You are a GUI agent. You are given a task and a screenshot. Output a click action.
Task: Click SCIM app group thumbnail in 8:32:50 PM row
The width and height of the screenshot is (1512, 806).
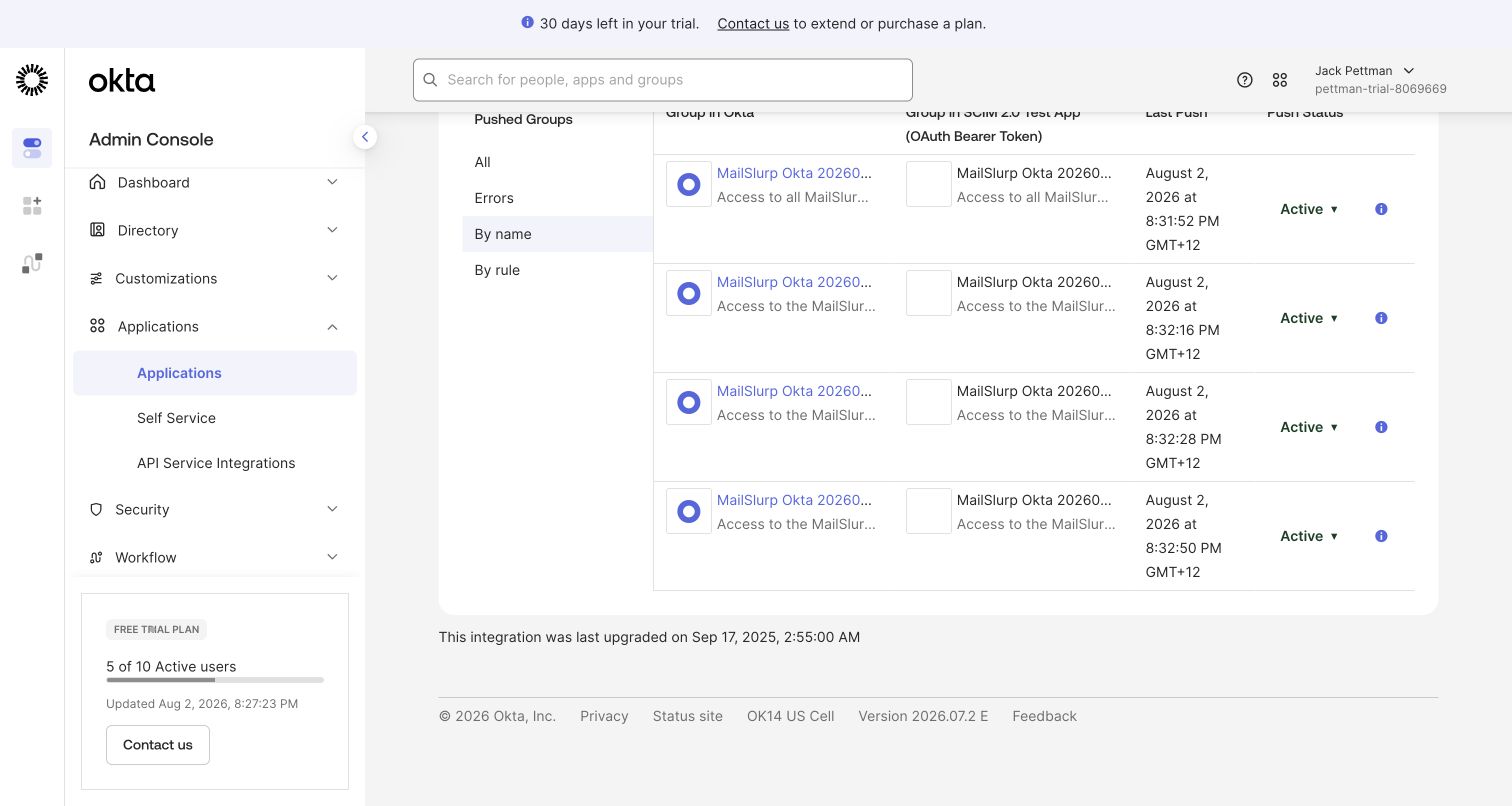pos(929,511)
